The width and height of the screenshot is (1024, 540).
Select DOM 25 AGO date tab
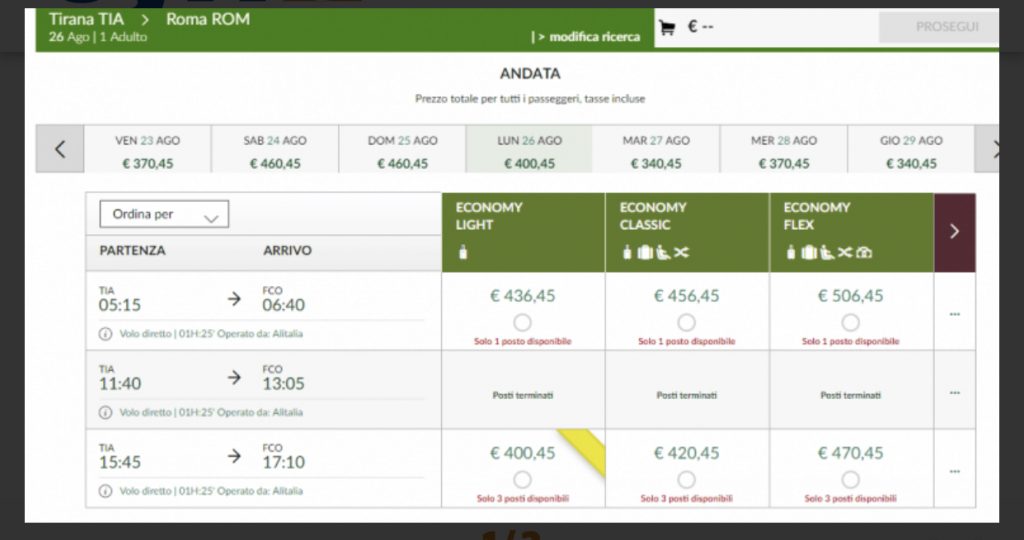(x=402, y=151)
